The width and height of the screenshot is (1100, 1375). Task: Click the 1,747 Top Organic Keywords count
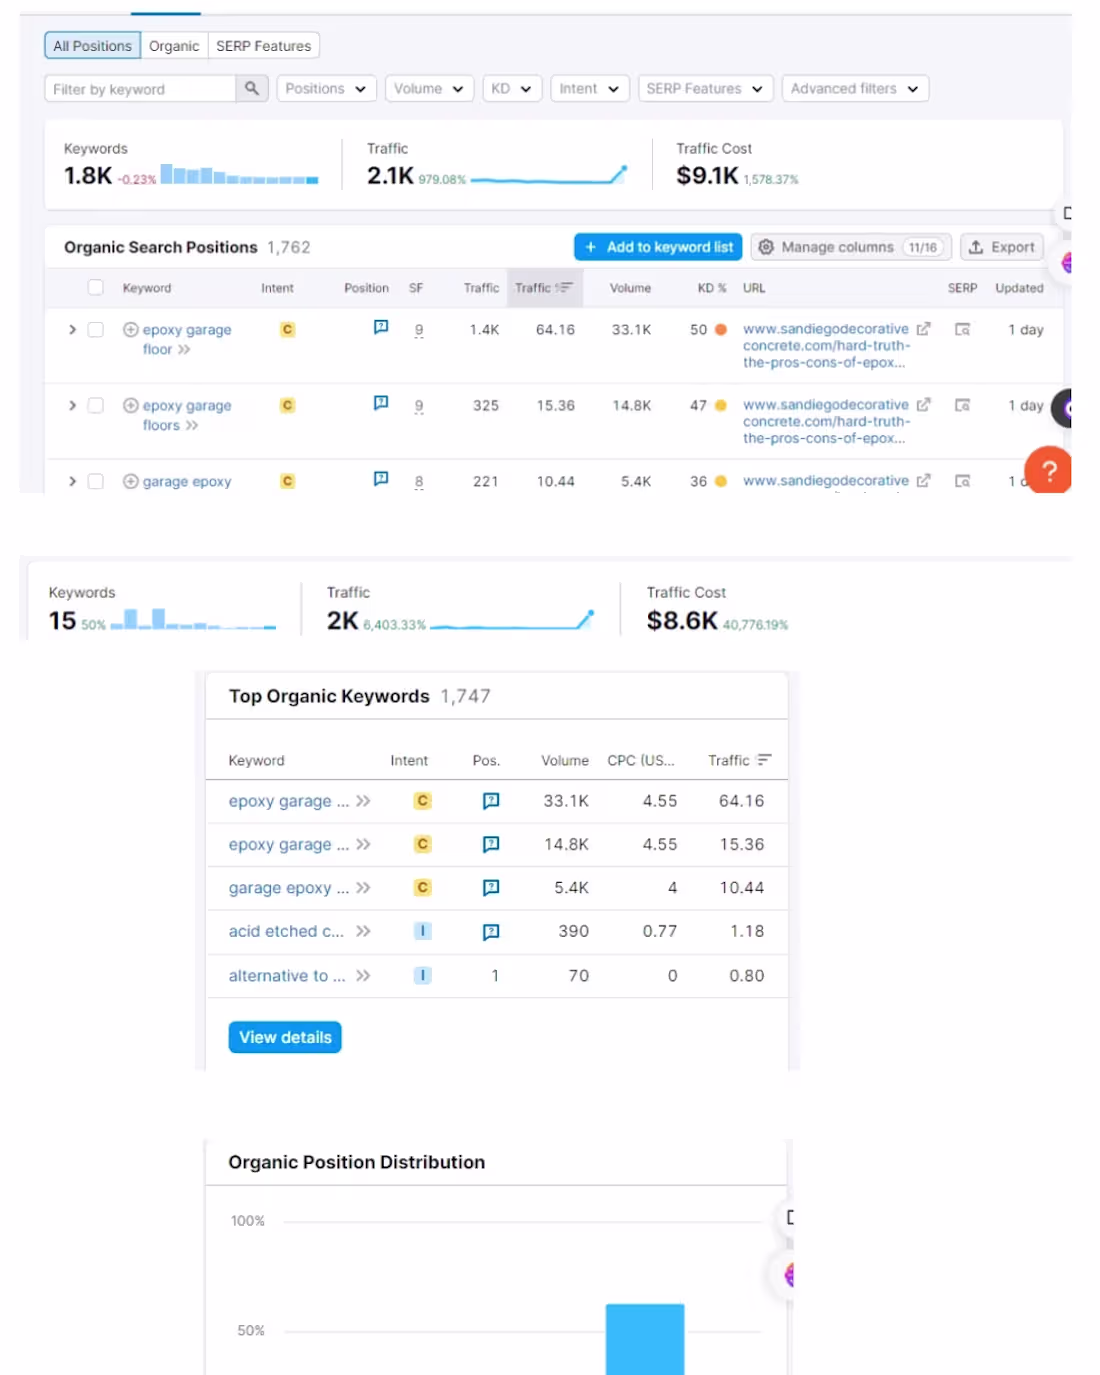pyautogui.click(x=466, y=696)
